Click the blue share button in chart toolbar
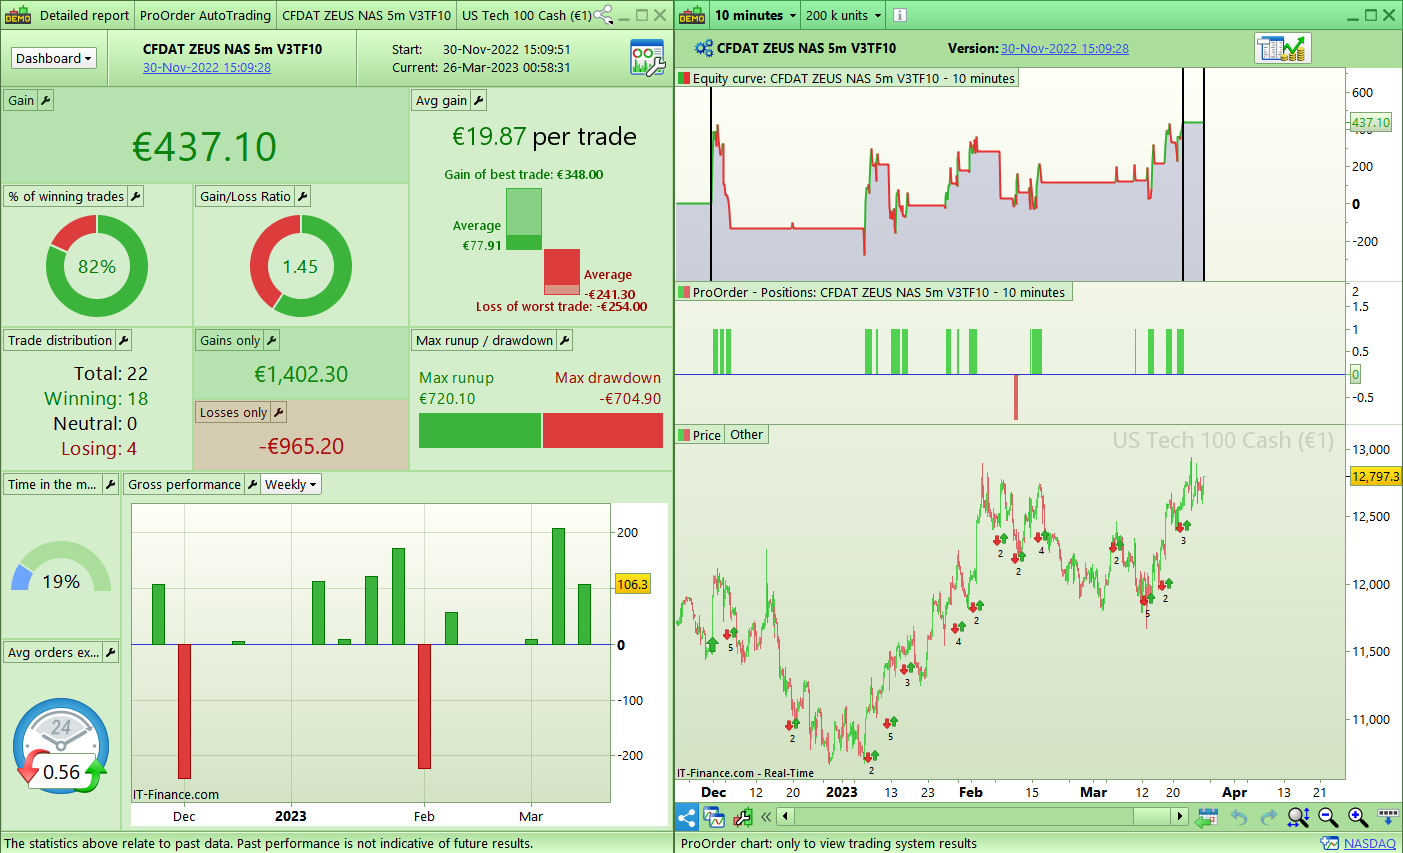Image resolution: width=1403 pixels, height=853 pixels. tap(687, 817)
